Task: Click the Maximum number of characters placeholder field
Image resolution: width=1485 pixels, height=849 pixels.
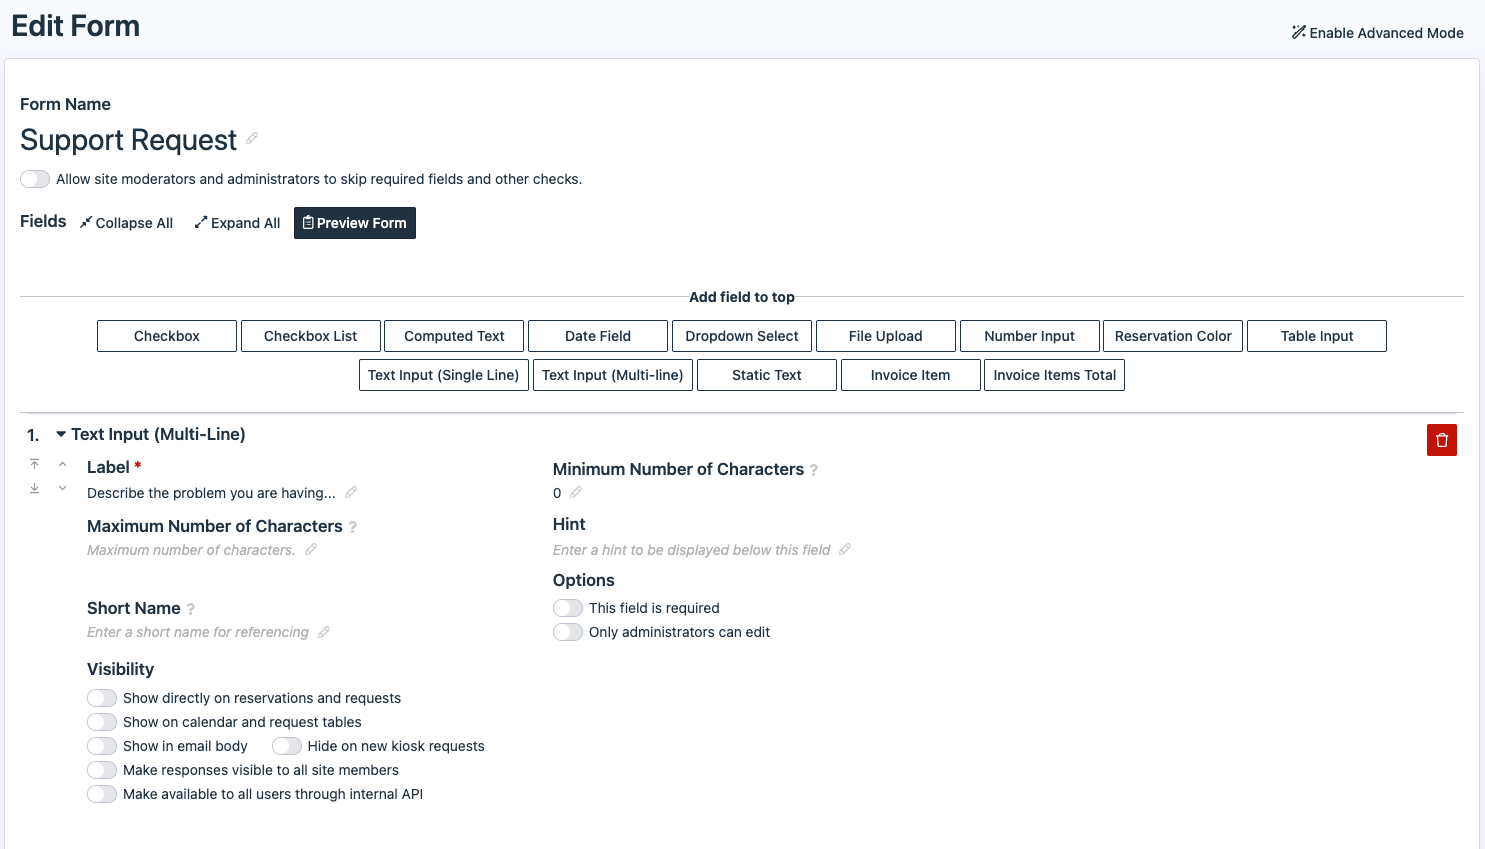Action: (x=191, y=550)
